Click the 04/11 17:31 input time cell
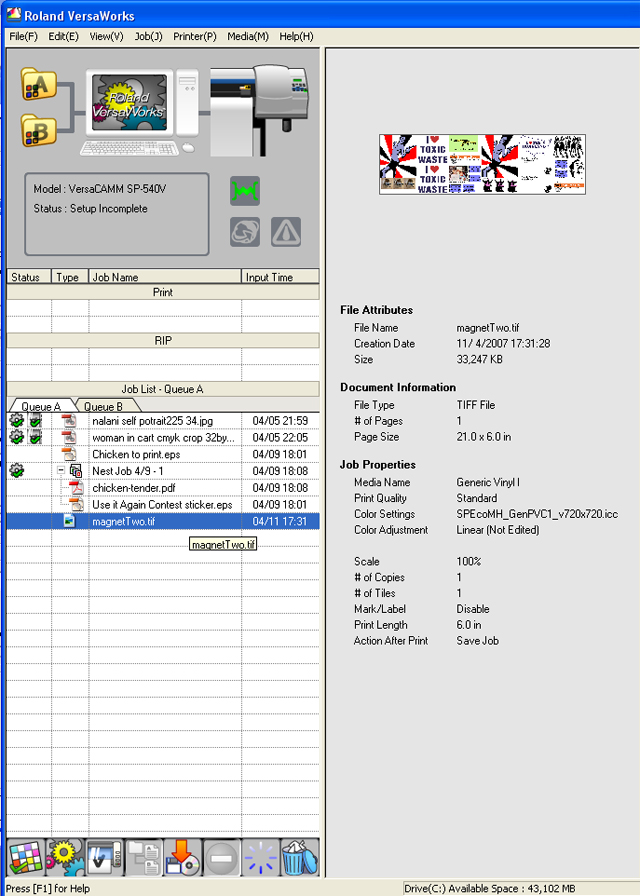This screenshot has height=896, width=640. 280,521
